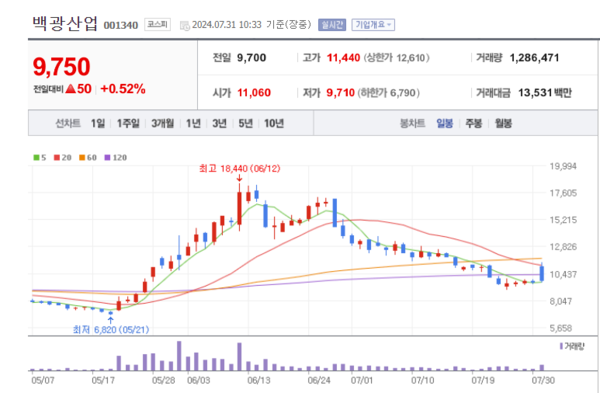Viewport: 600px width, 393px height.
Task: Select the 1주일 line chart tab
Action: click(128, 123)
